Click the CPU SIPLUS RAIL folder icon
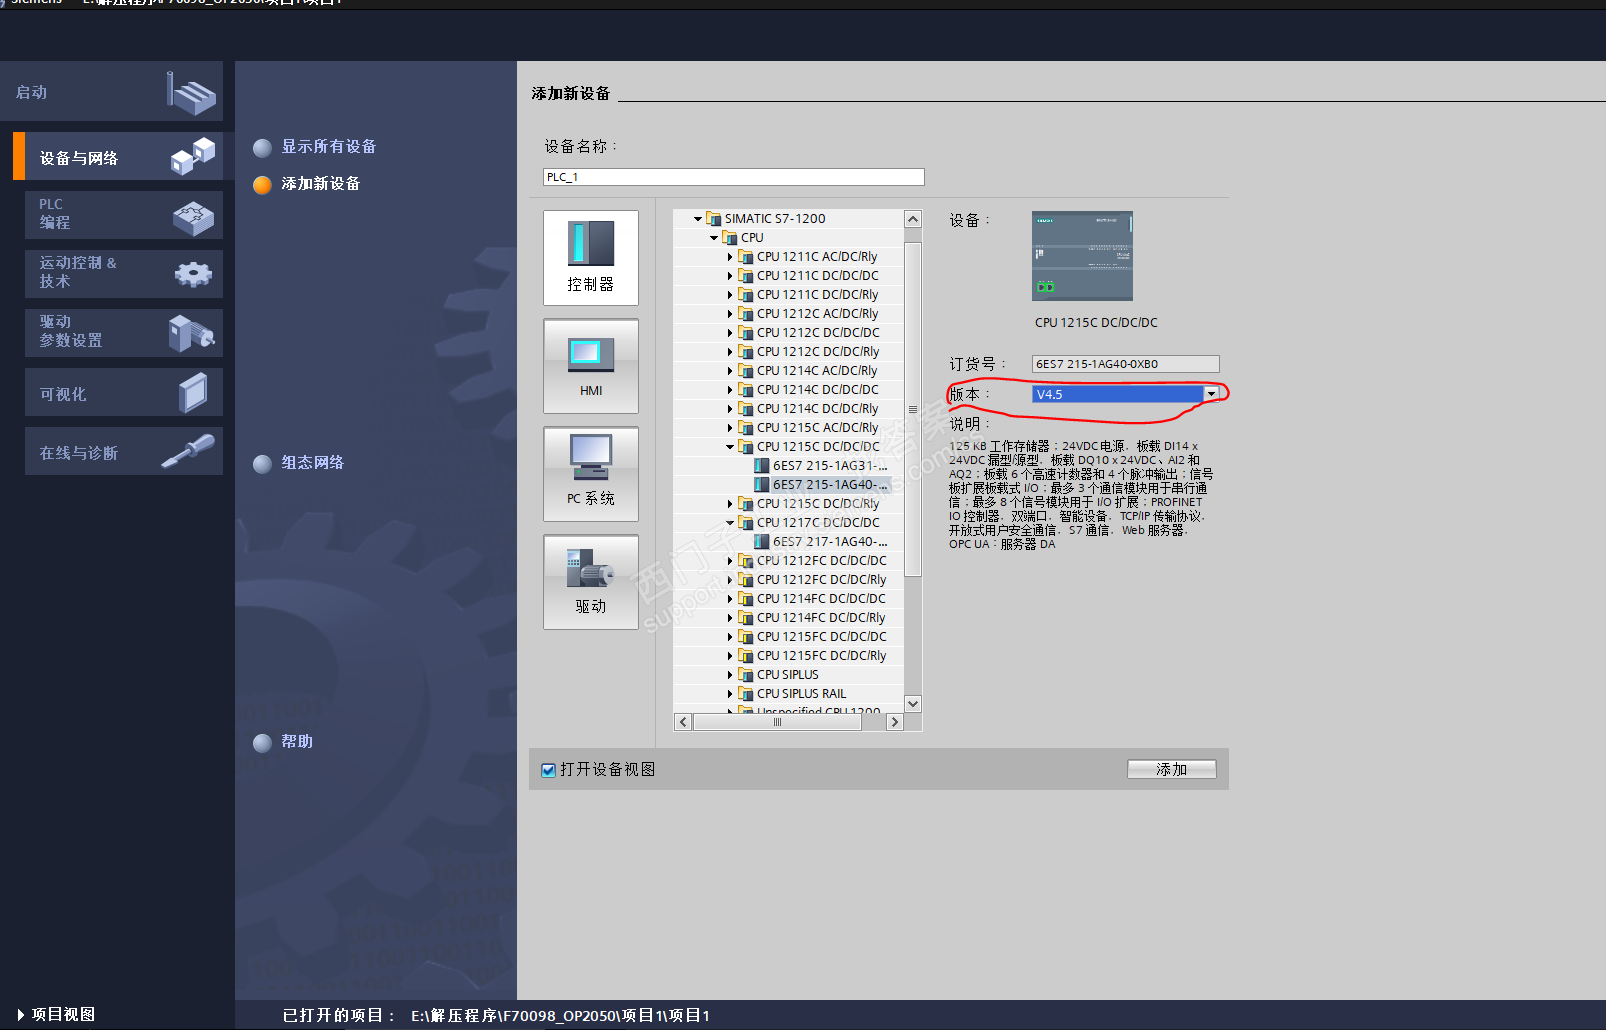The image size is (1606, 1030). point(745,693)
